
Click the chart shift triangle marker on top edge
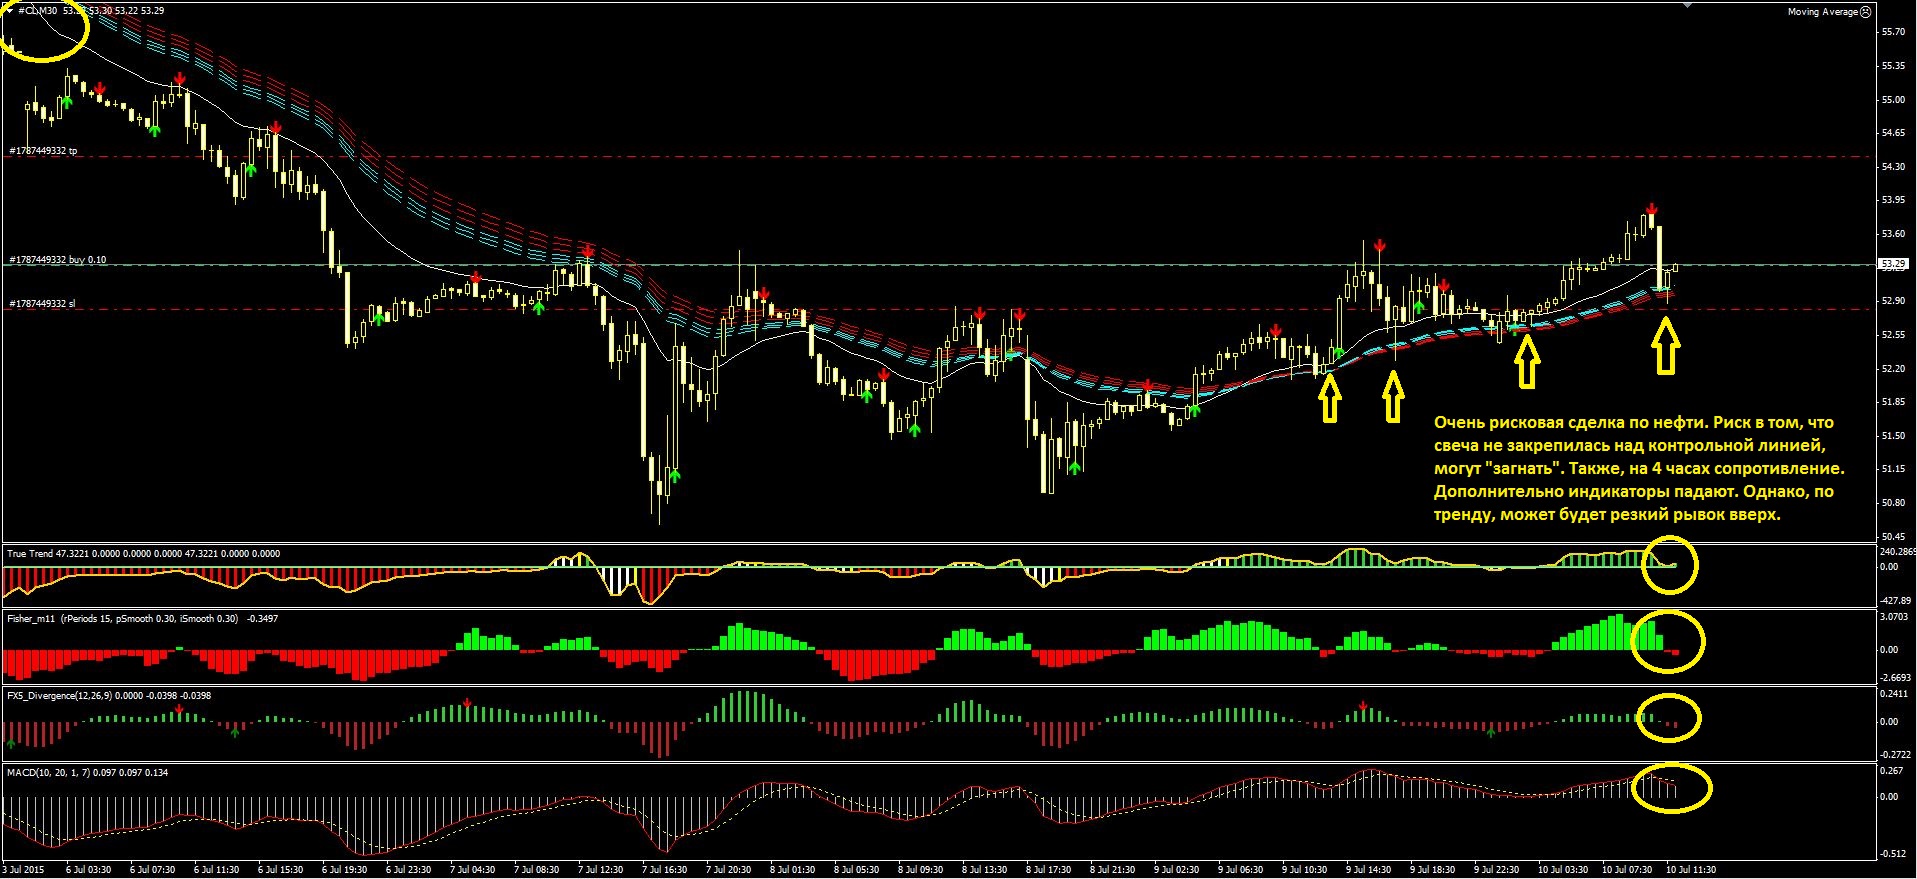coord(1689,6)
